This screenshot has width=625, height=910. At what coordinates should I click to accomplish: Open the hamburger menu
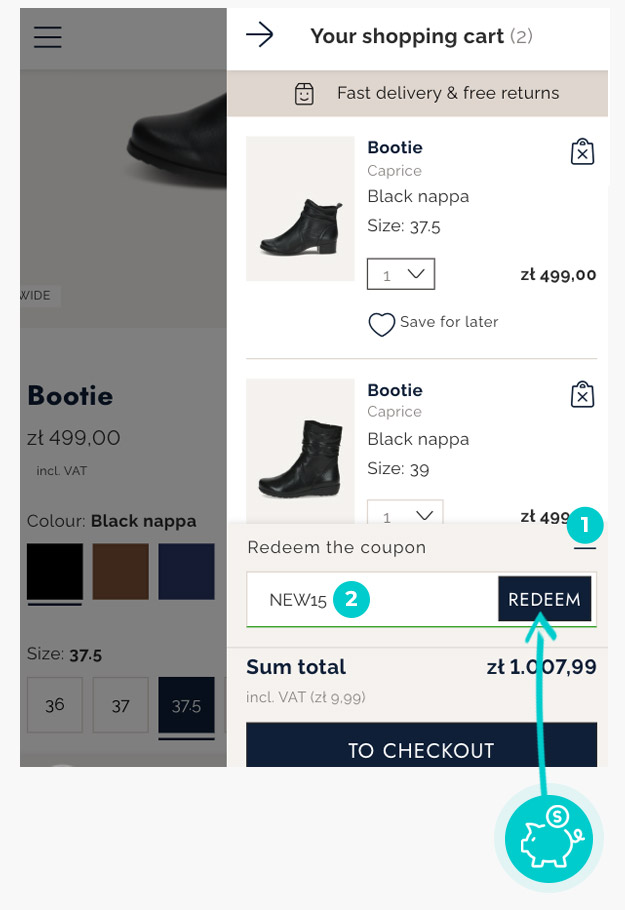(47, 36)
